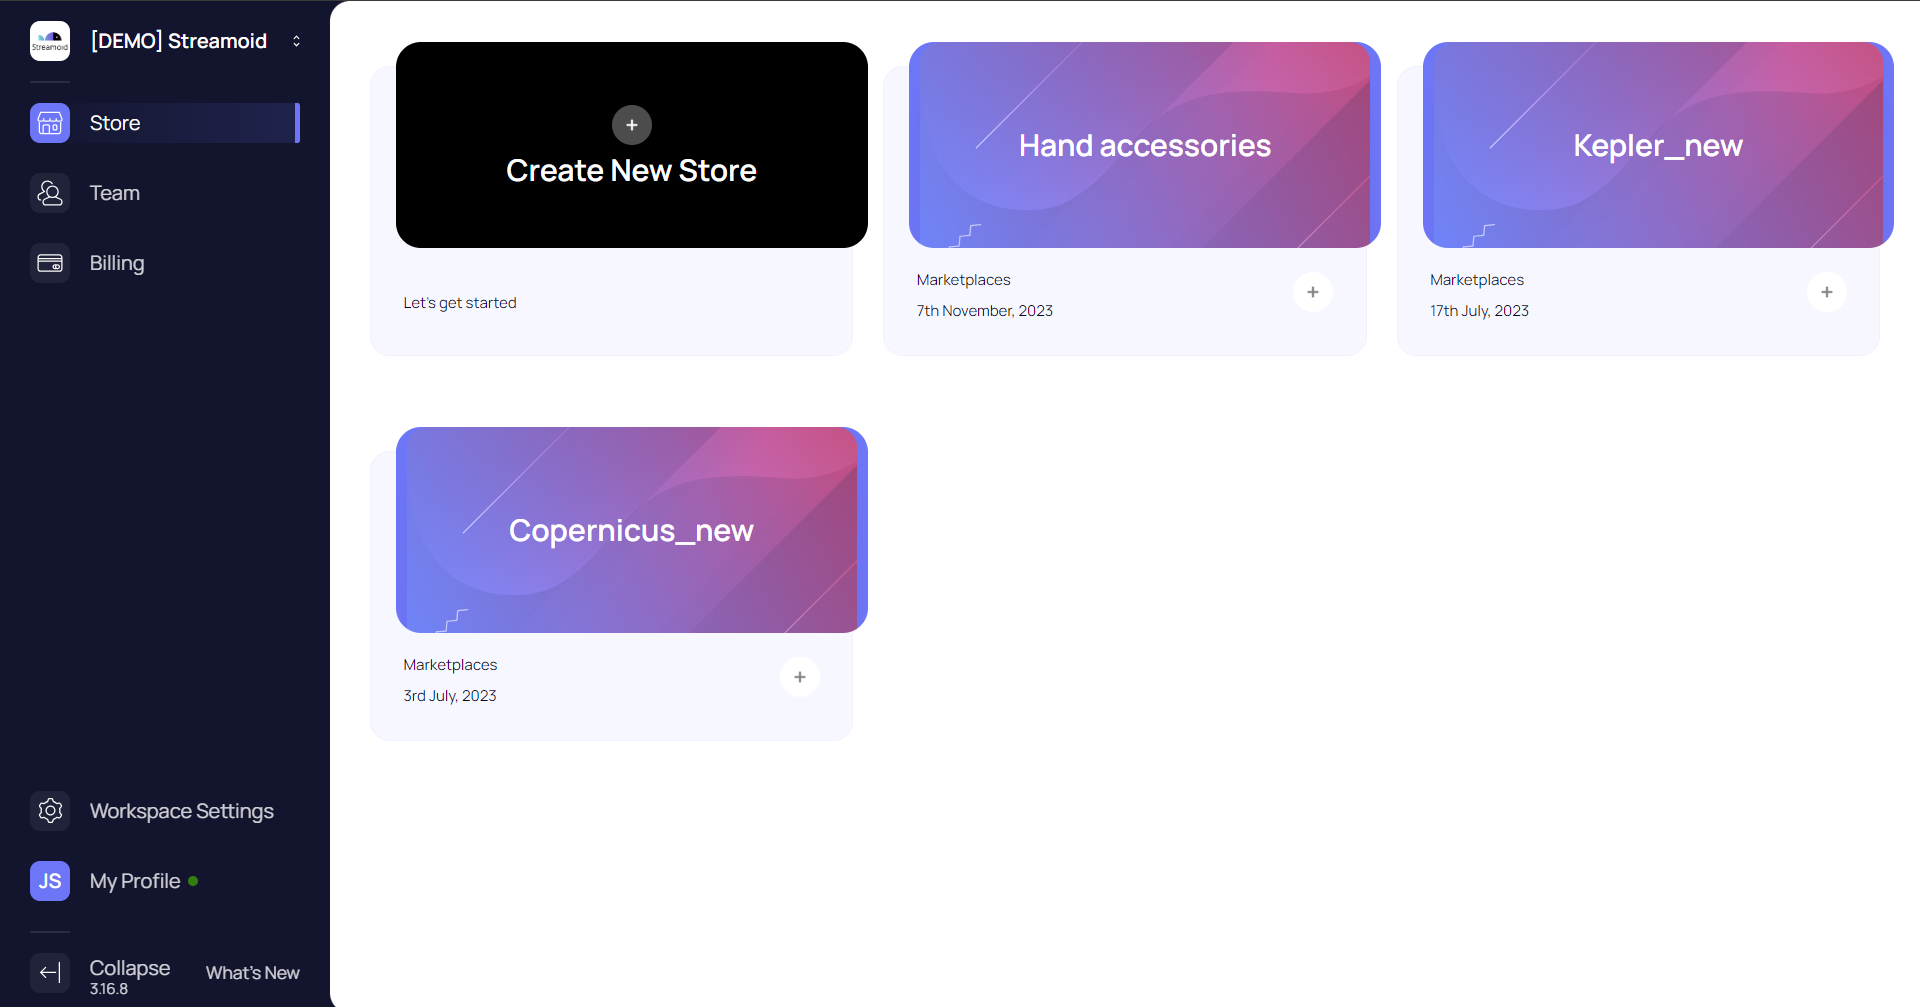
Task: Click the Workspace Settings gear icon
Action: (x=49, y=810)
